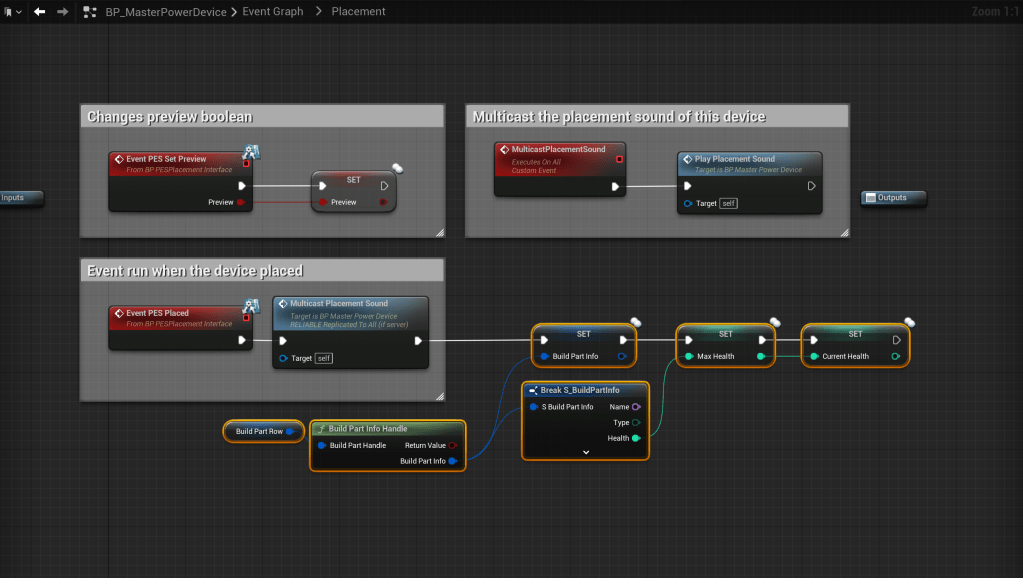Select the "Changes preview boolean" comment header

(x=261, y=117)
